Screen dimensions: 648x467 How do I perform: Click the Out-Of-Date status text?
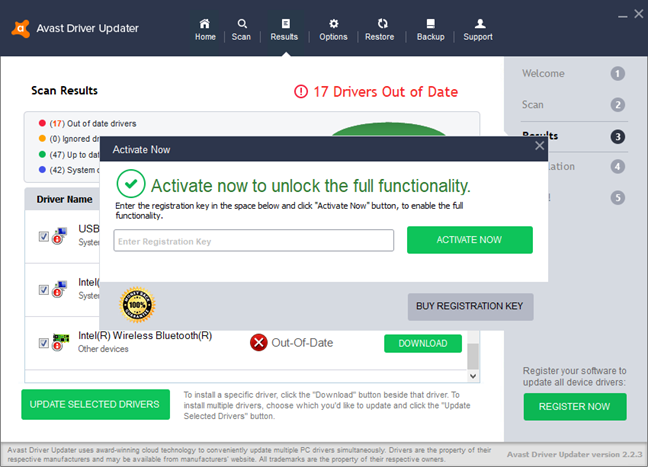(302, 343)
